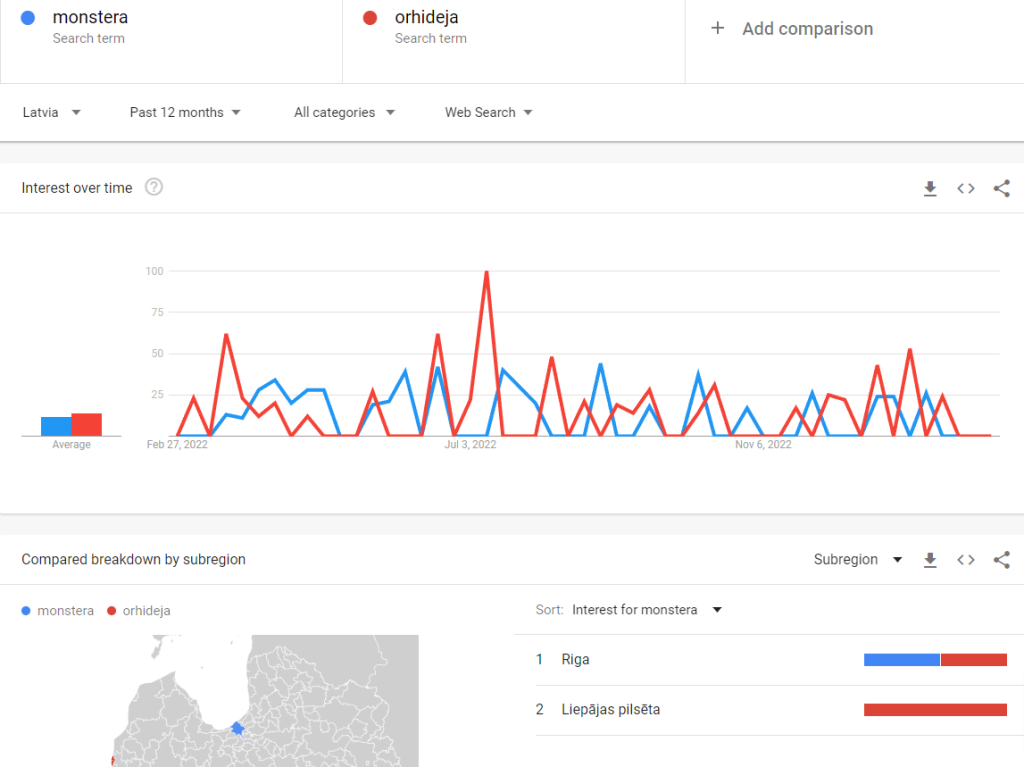Screen dimensions: 1024x767
Task: Expand the Past 12 months time range
Action: click(185, 113)
